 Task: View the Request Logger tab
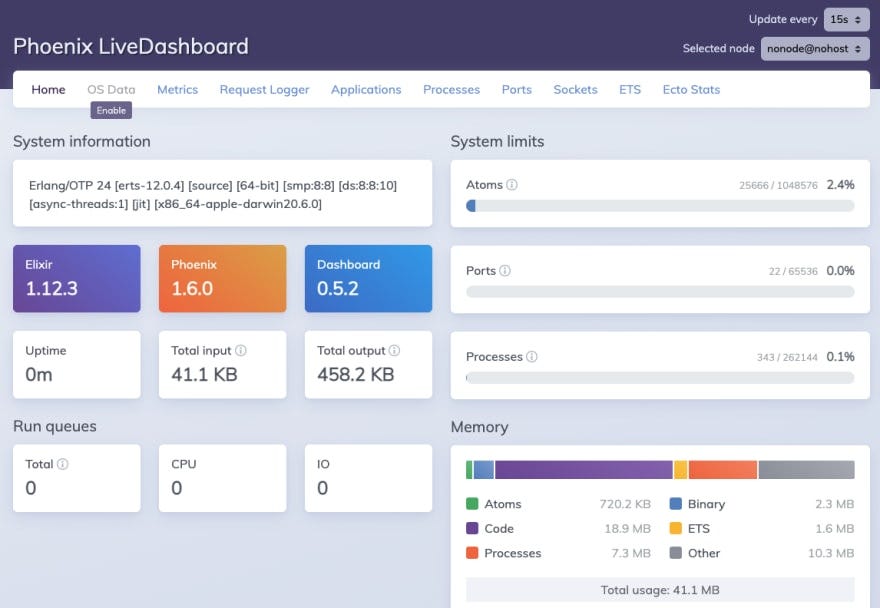tap(264, 89)
